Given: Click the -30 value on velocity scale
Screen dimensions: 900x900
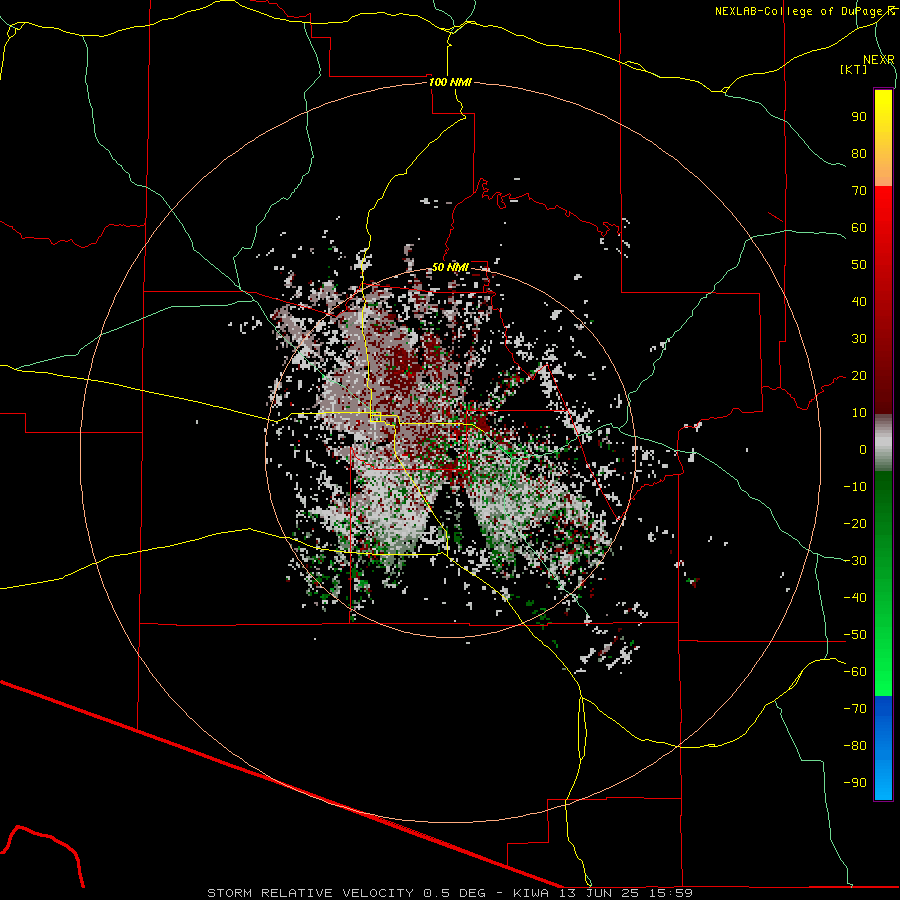Looking at the screenshot, I should 855,561.
